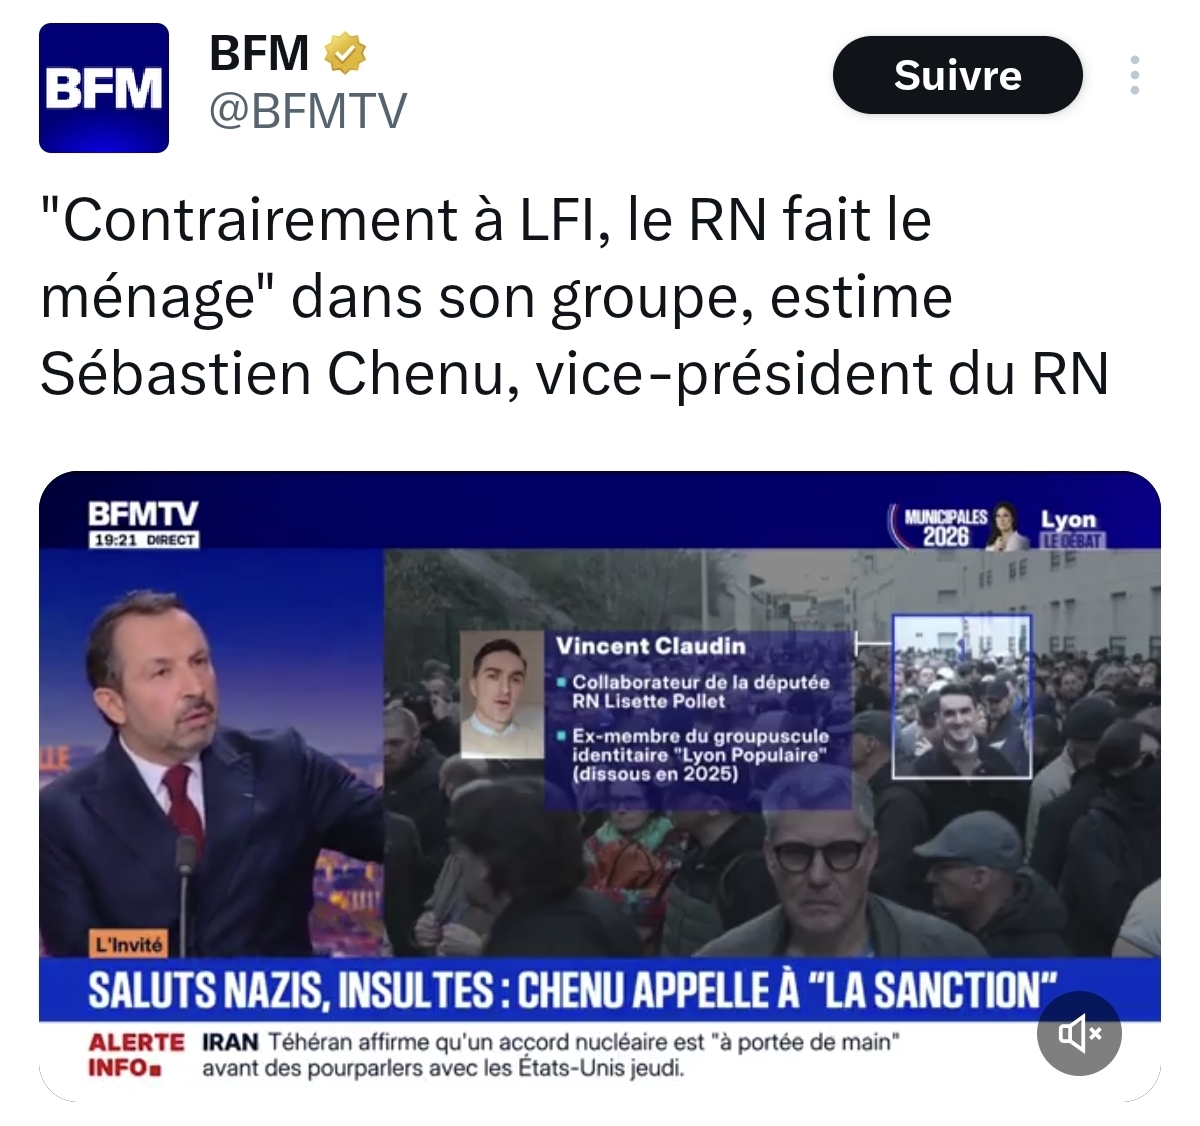The height and width of the screenshot is (1126, 1200).
Task: Click the Lyon Le Débat label
Action: pyautogui.click(x=1070, y=528)
